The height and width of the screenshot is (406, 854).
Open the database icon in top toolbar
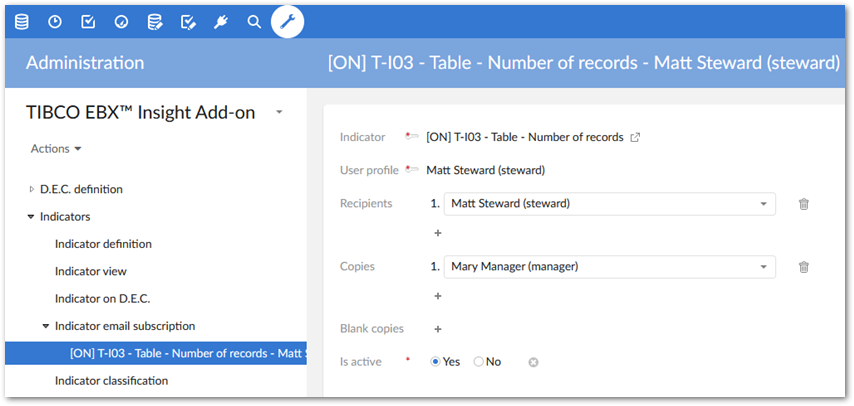click(22, 21)
